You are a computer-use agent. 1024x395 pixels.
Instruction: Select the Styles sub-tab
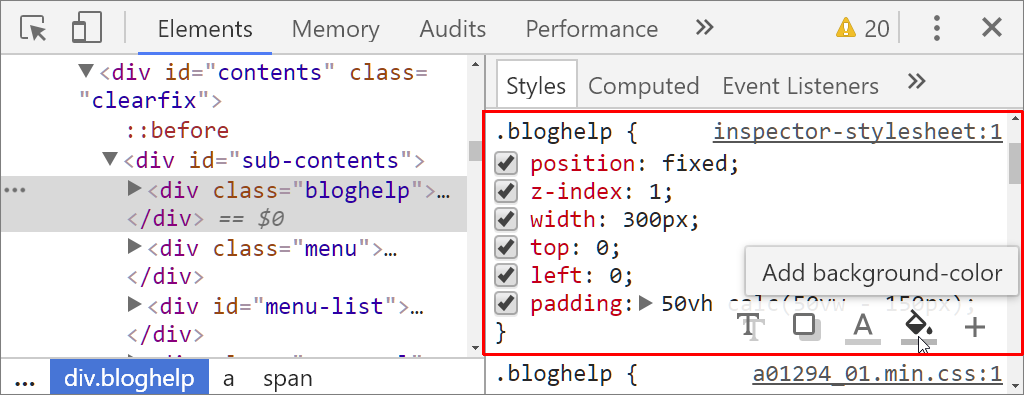click(x=536, y=86)
